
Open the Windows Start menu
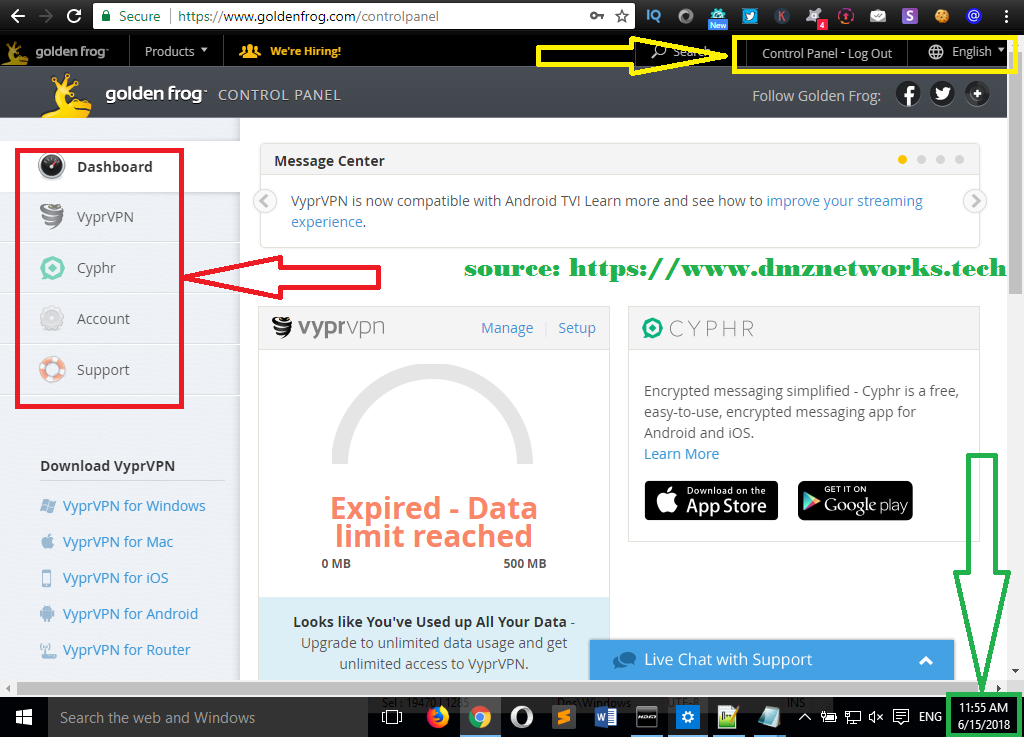[24, 717]
